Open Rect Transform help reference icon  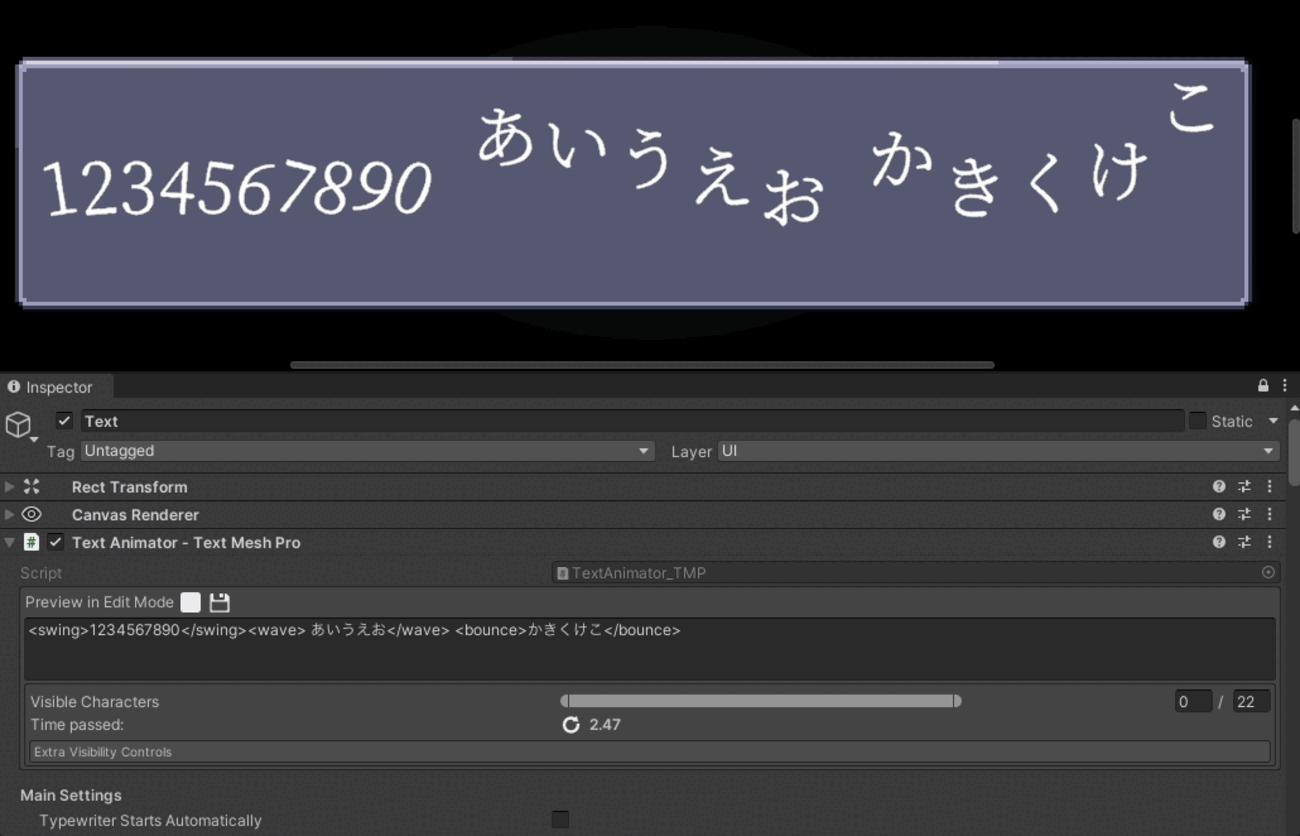[1219, 487]
